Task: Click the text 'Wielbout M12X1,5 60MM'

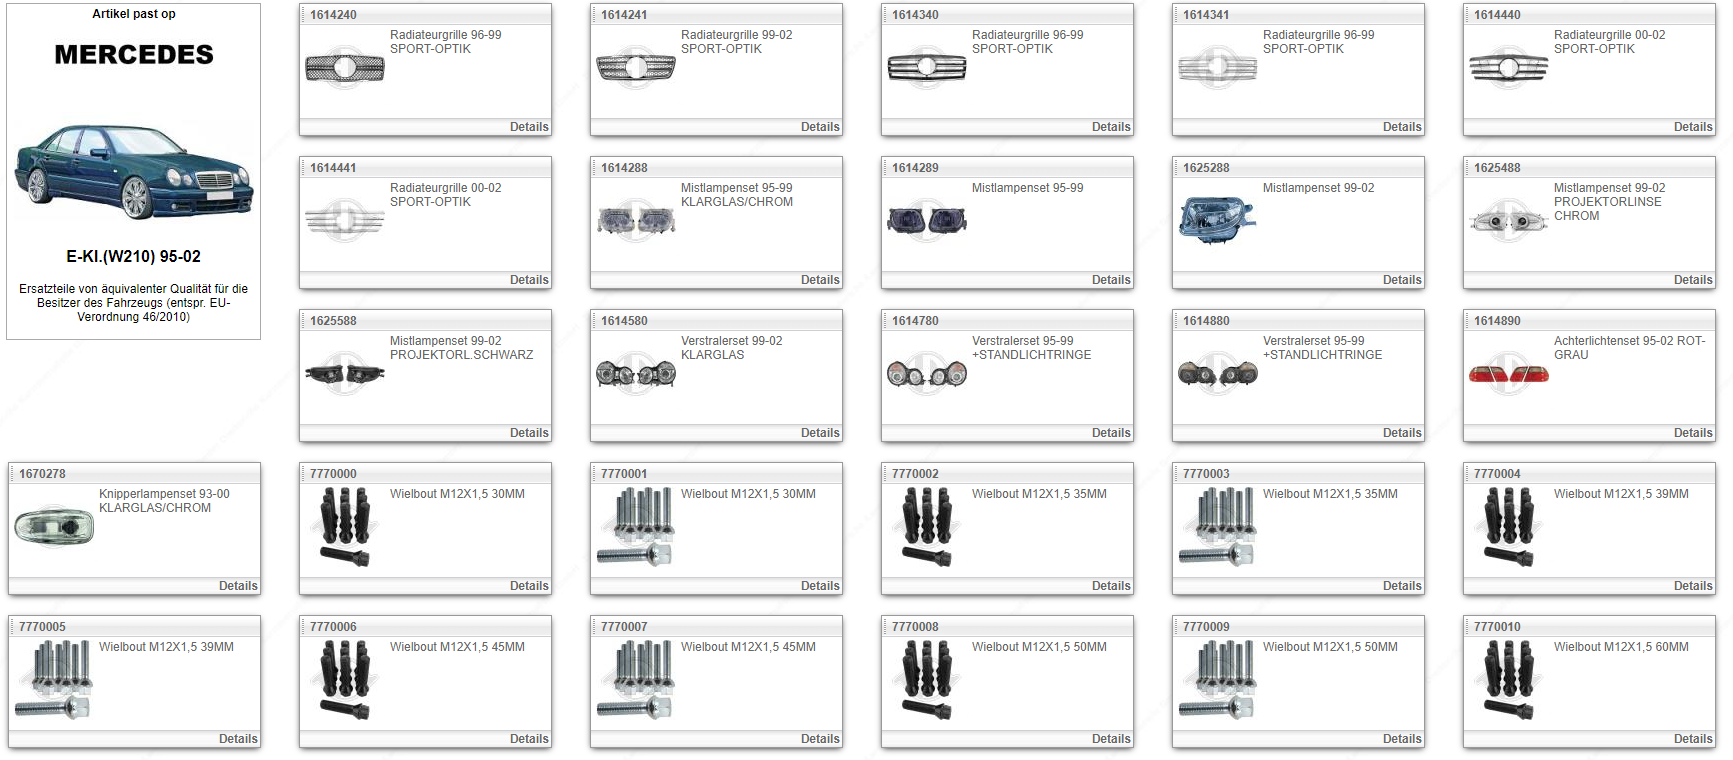Action: pos(1621,647)
